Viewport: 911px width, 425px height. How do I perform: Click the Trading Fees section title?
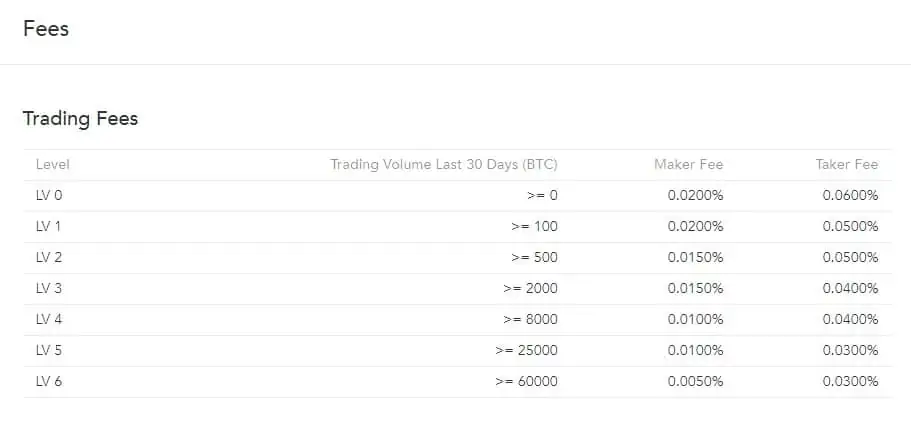pyautogui.click(x=80, y=118)
